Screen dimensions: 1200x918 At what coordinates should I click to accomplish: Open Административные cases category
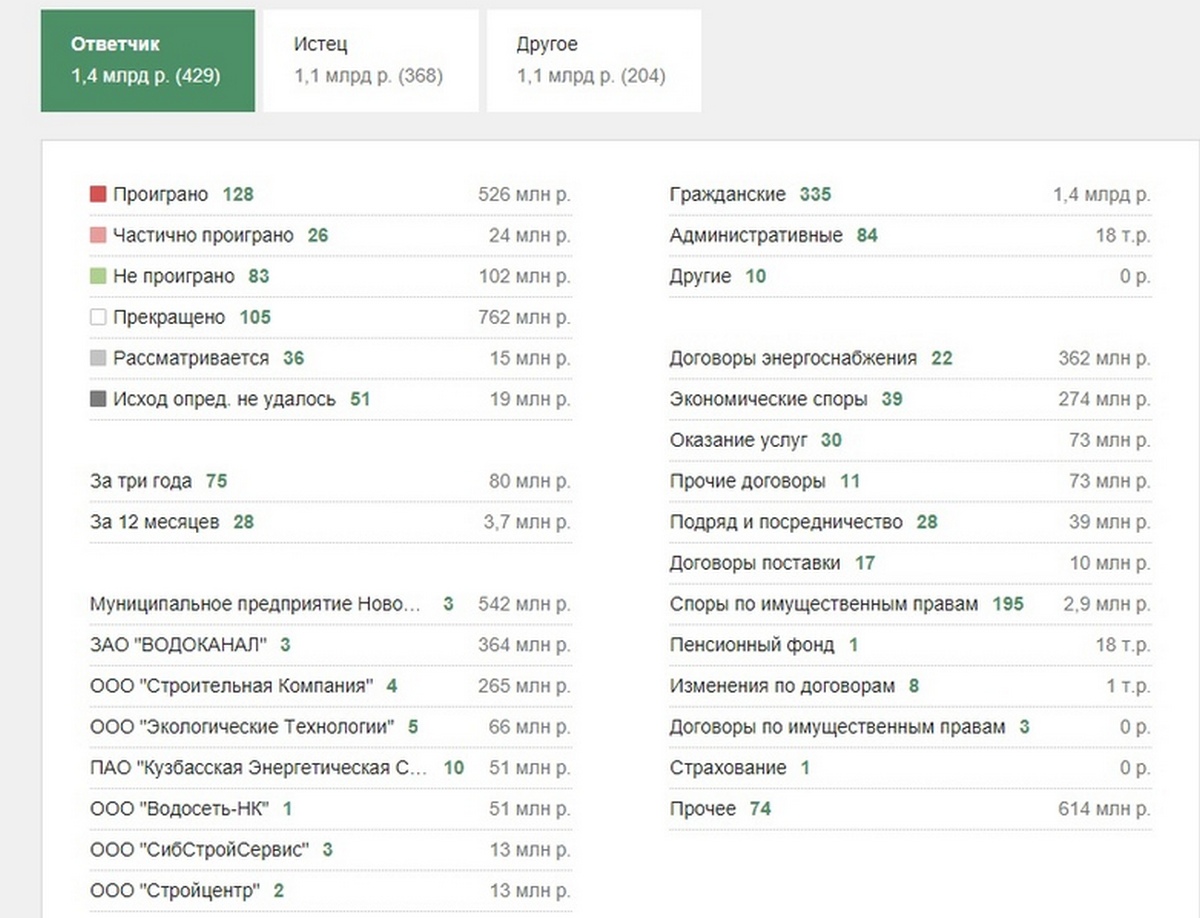(x=756, y=235)
